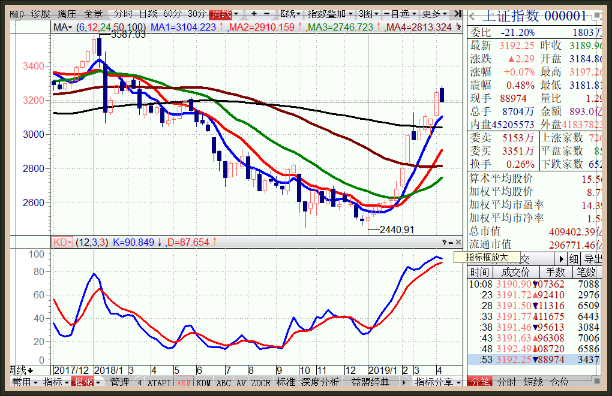Close the KD indicator panel
Viewport: 612px width, 396px height.
[x=459, y=242]
